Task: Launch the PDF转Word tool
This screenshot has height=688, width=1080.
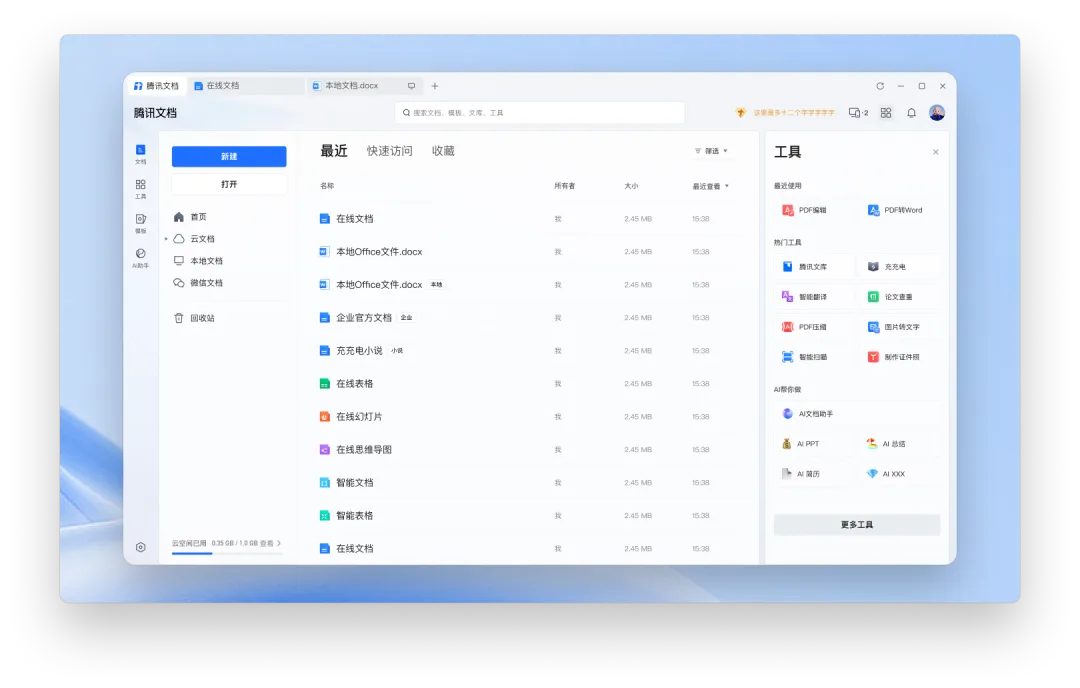Action: click(x=900, y=210)
